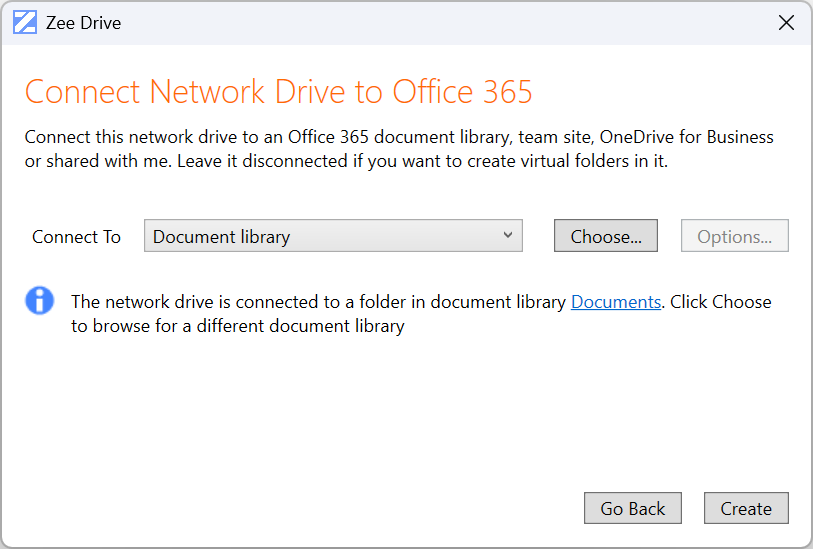The image size is (813, 549).
Task: Follow the Documents hyperlink
Action: tap(615, 302)
